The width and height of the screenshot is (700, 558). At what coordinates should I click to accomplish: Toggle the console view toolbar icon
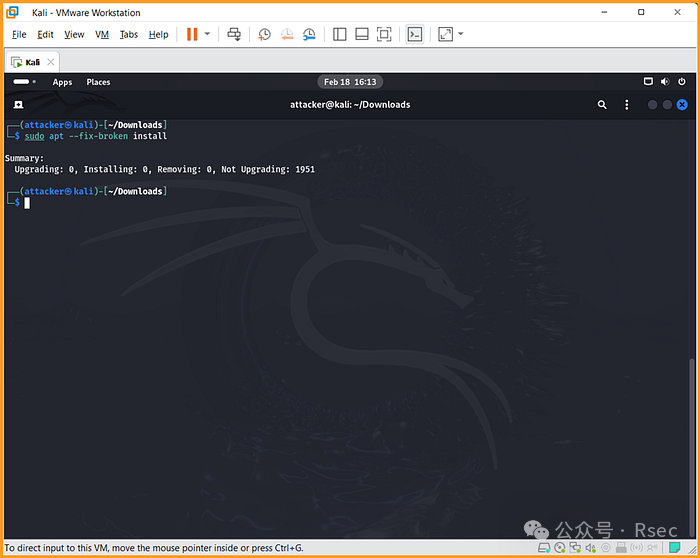tap(414, 34)
